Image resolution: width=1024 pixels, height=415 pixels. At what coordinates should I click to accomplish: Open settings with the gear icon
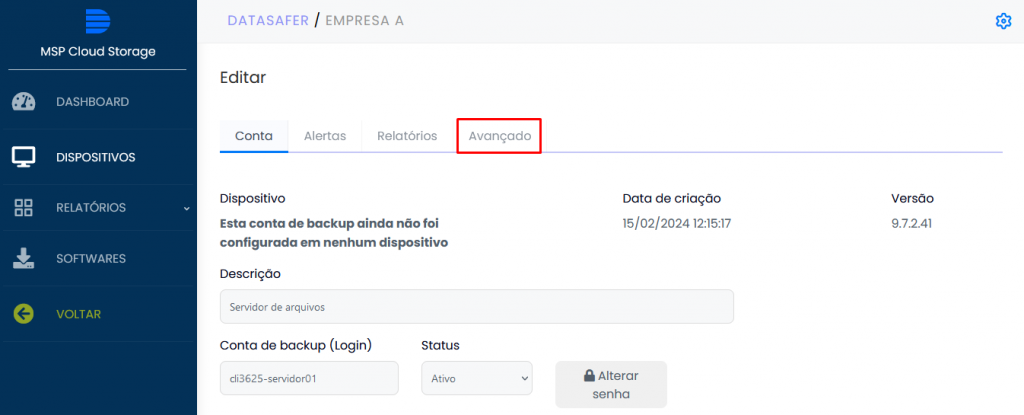tap(1003, 21)
